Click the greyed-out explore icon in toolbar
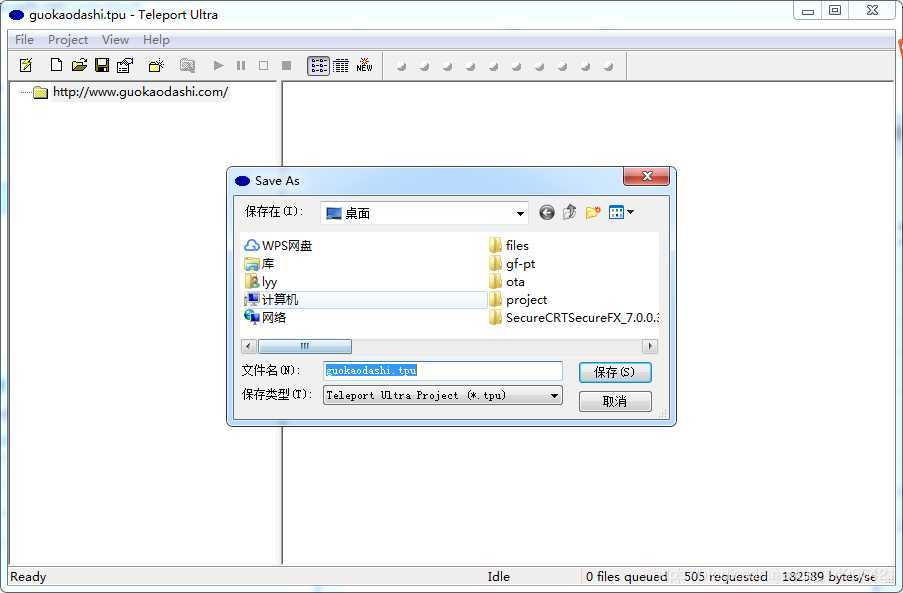The image size is (903, 593). [187, 66]
